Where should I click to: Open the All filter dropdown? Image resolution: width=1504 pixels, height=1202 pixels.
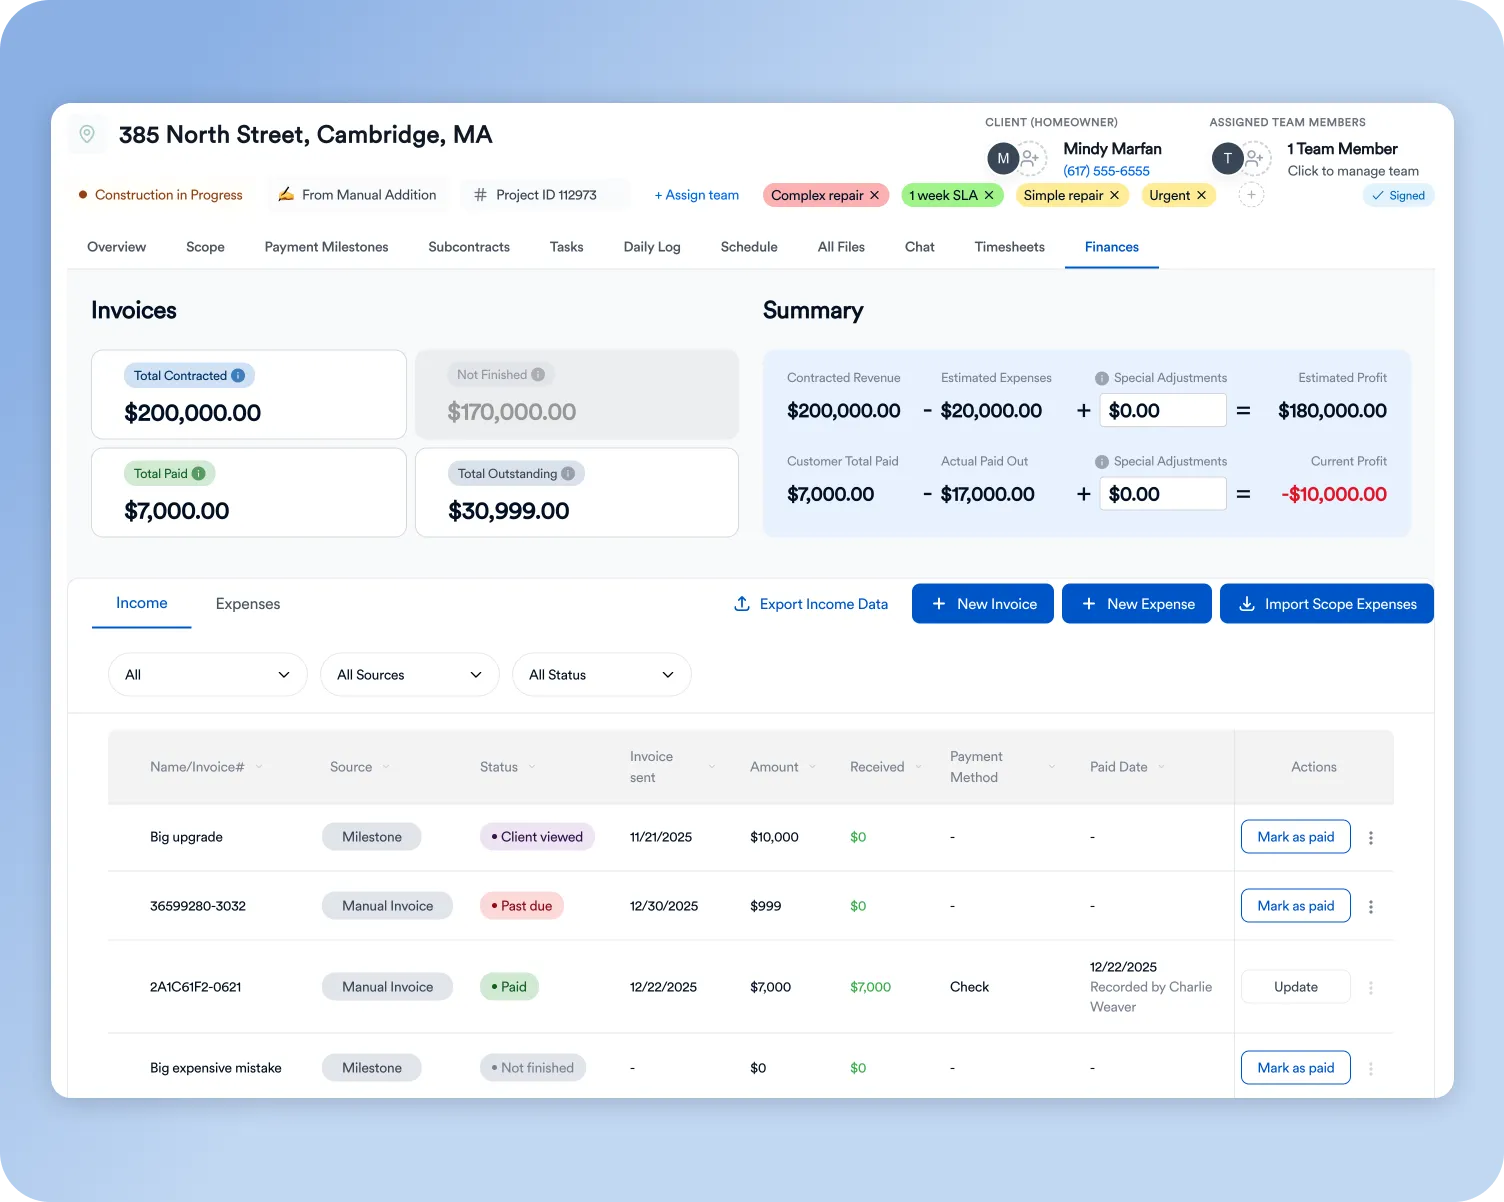[207, 675]
